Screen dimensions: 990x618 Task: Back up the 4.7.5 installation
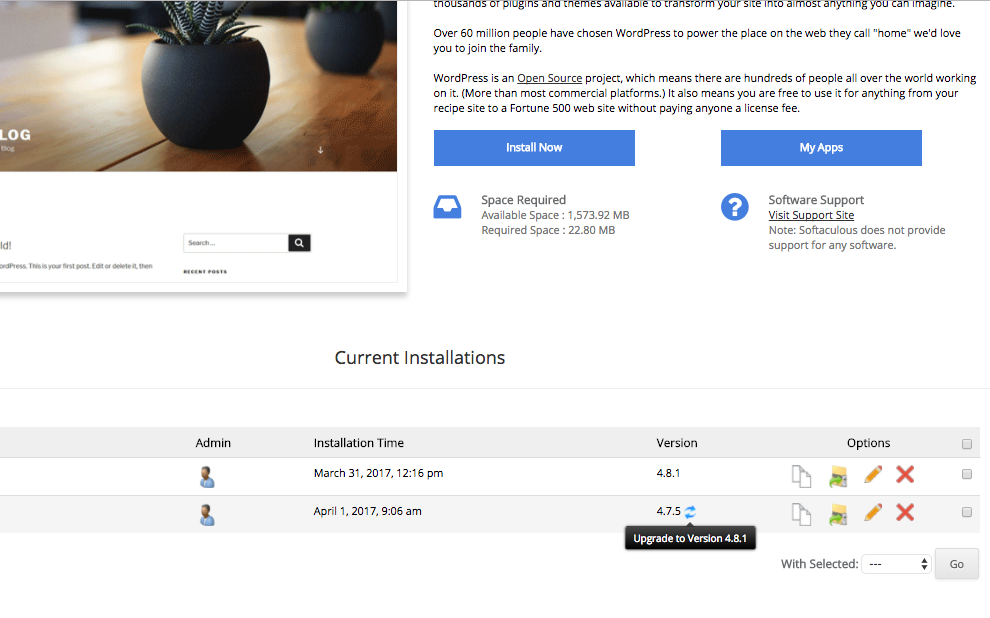[x=838, y=514]
